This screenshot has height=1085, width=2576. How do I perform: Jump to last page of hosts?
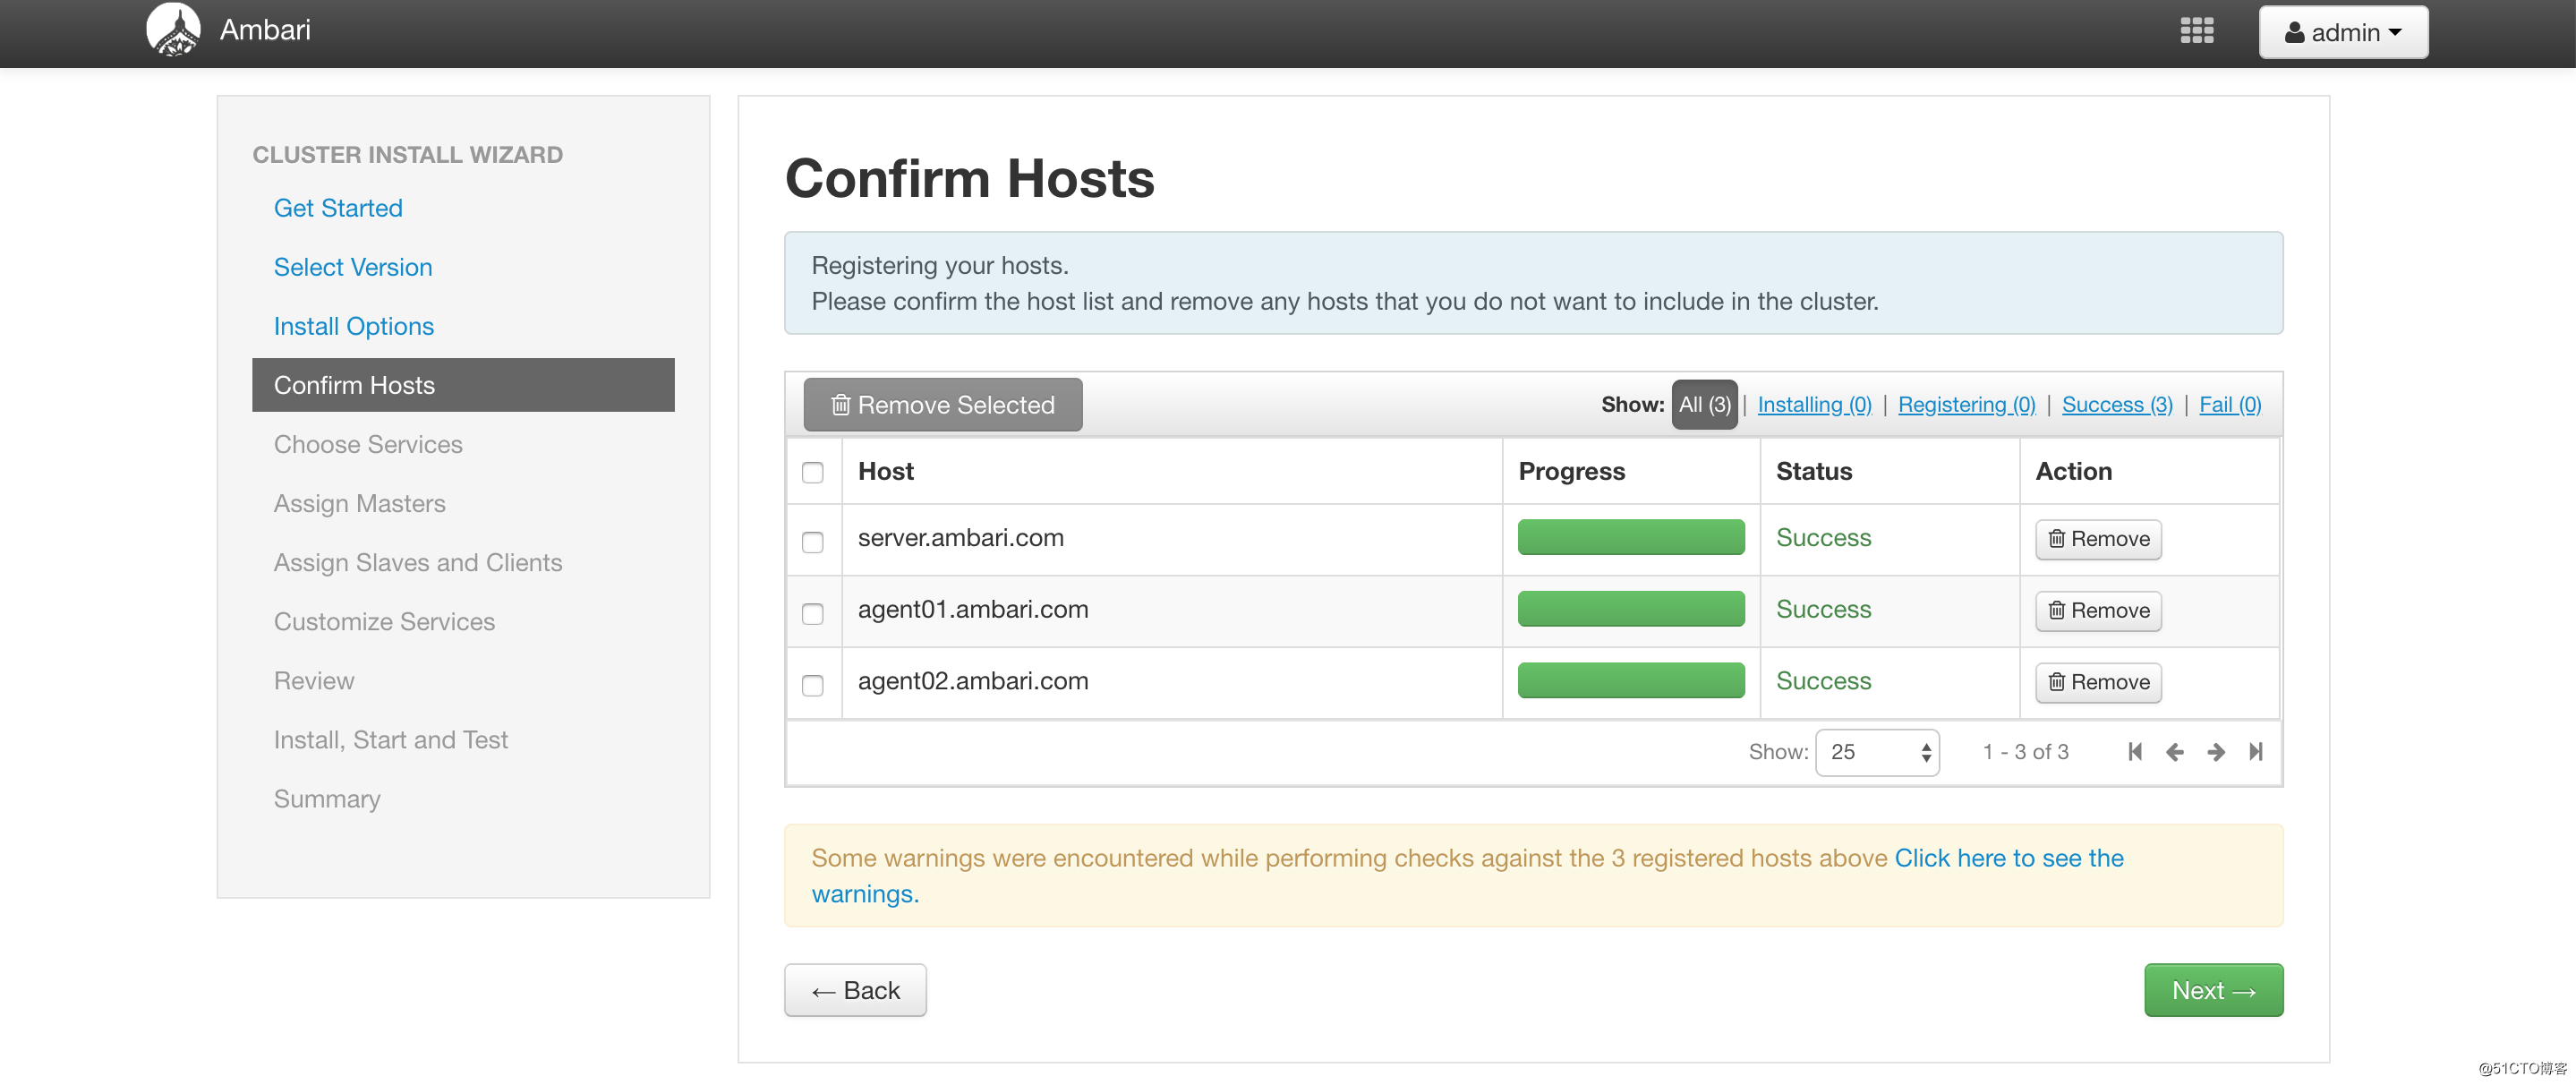tap(2256, 751)
